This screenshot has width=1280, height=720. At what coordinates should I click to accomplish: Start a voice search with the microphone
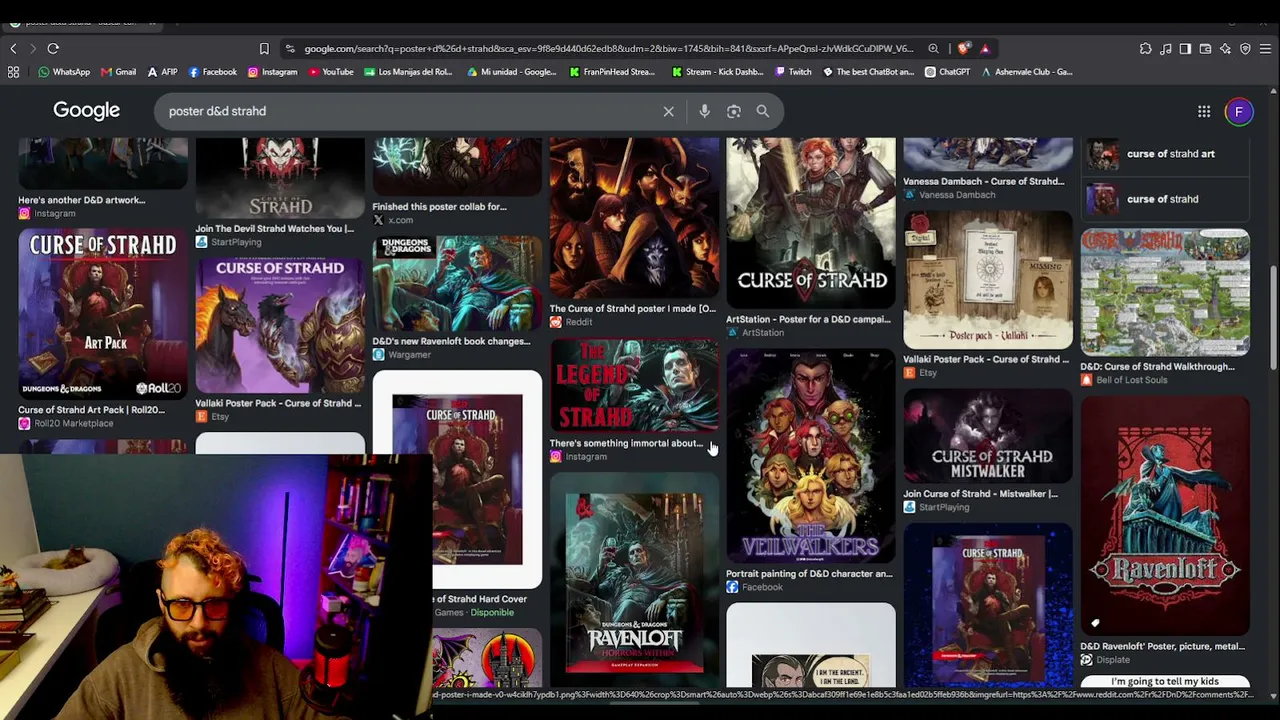click(704, 111)
